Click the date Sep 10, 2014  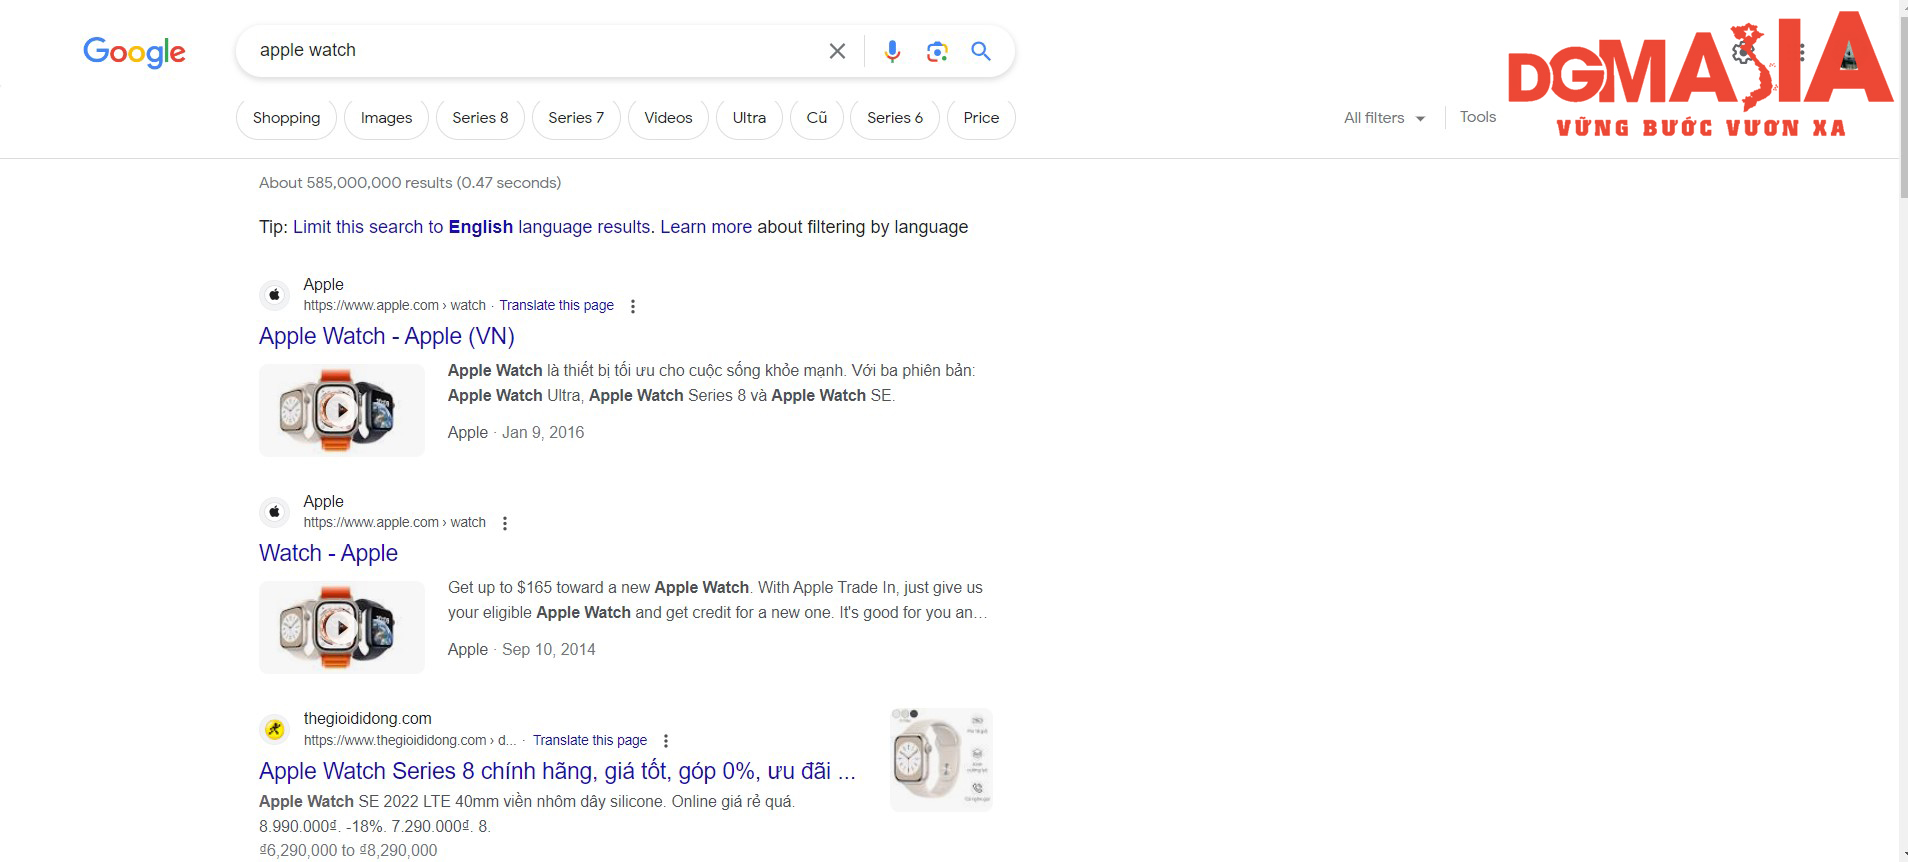tap(549, 649)
